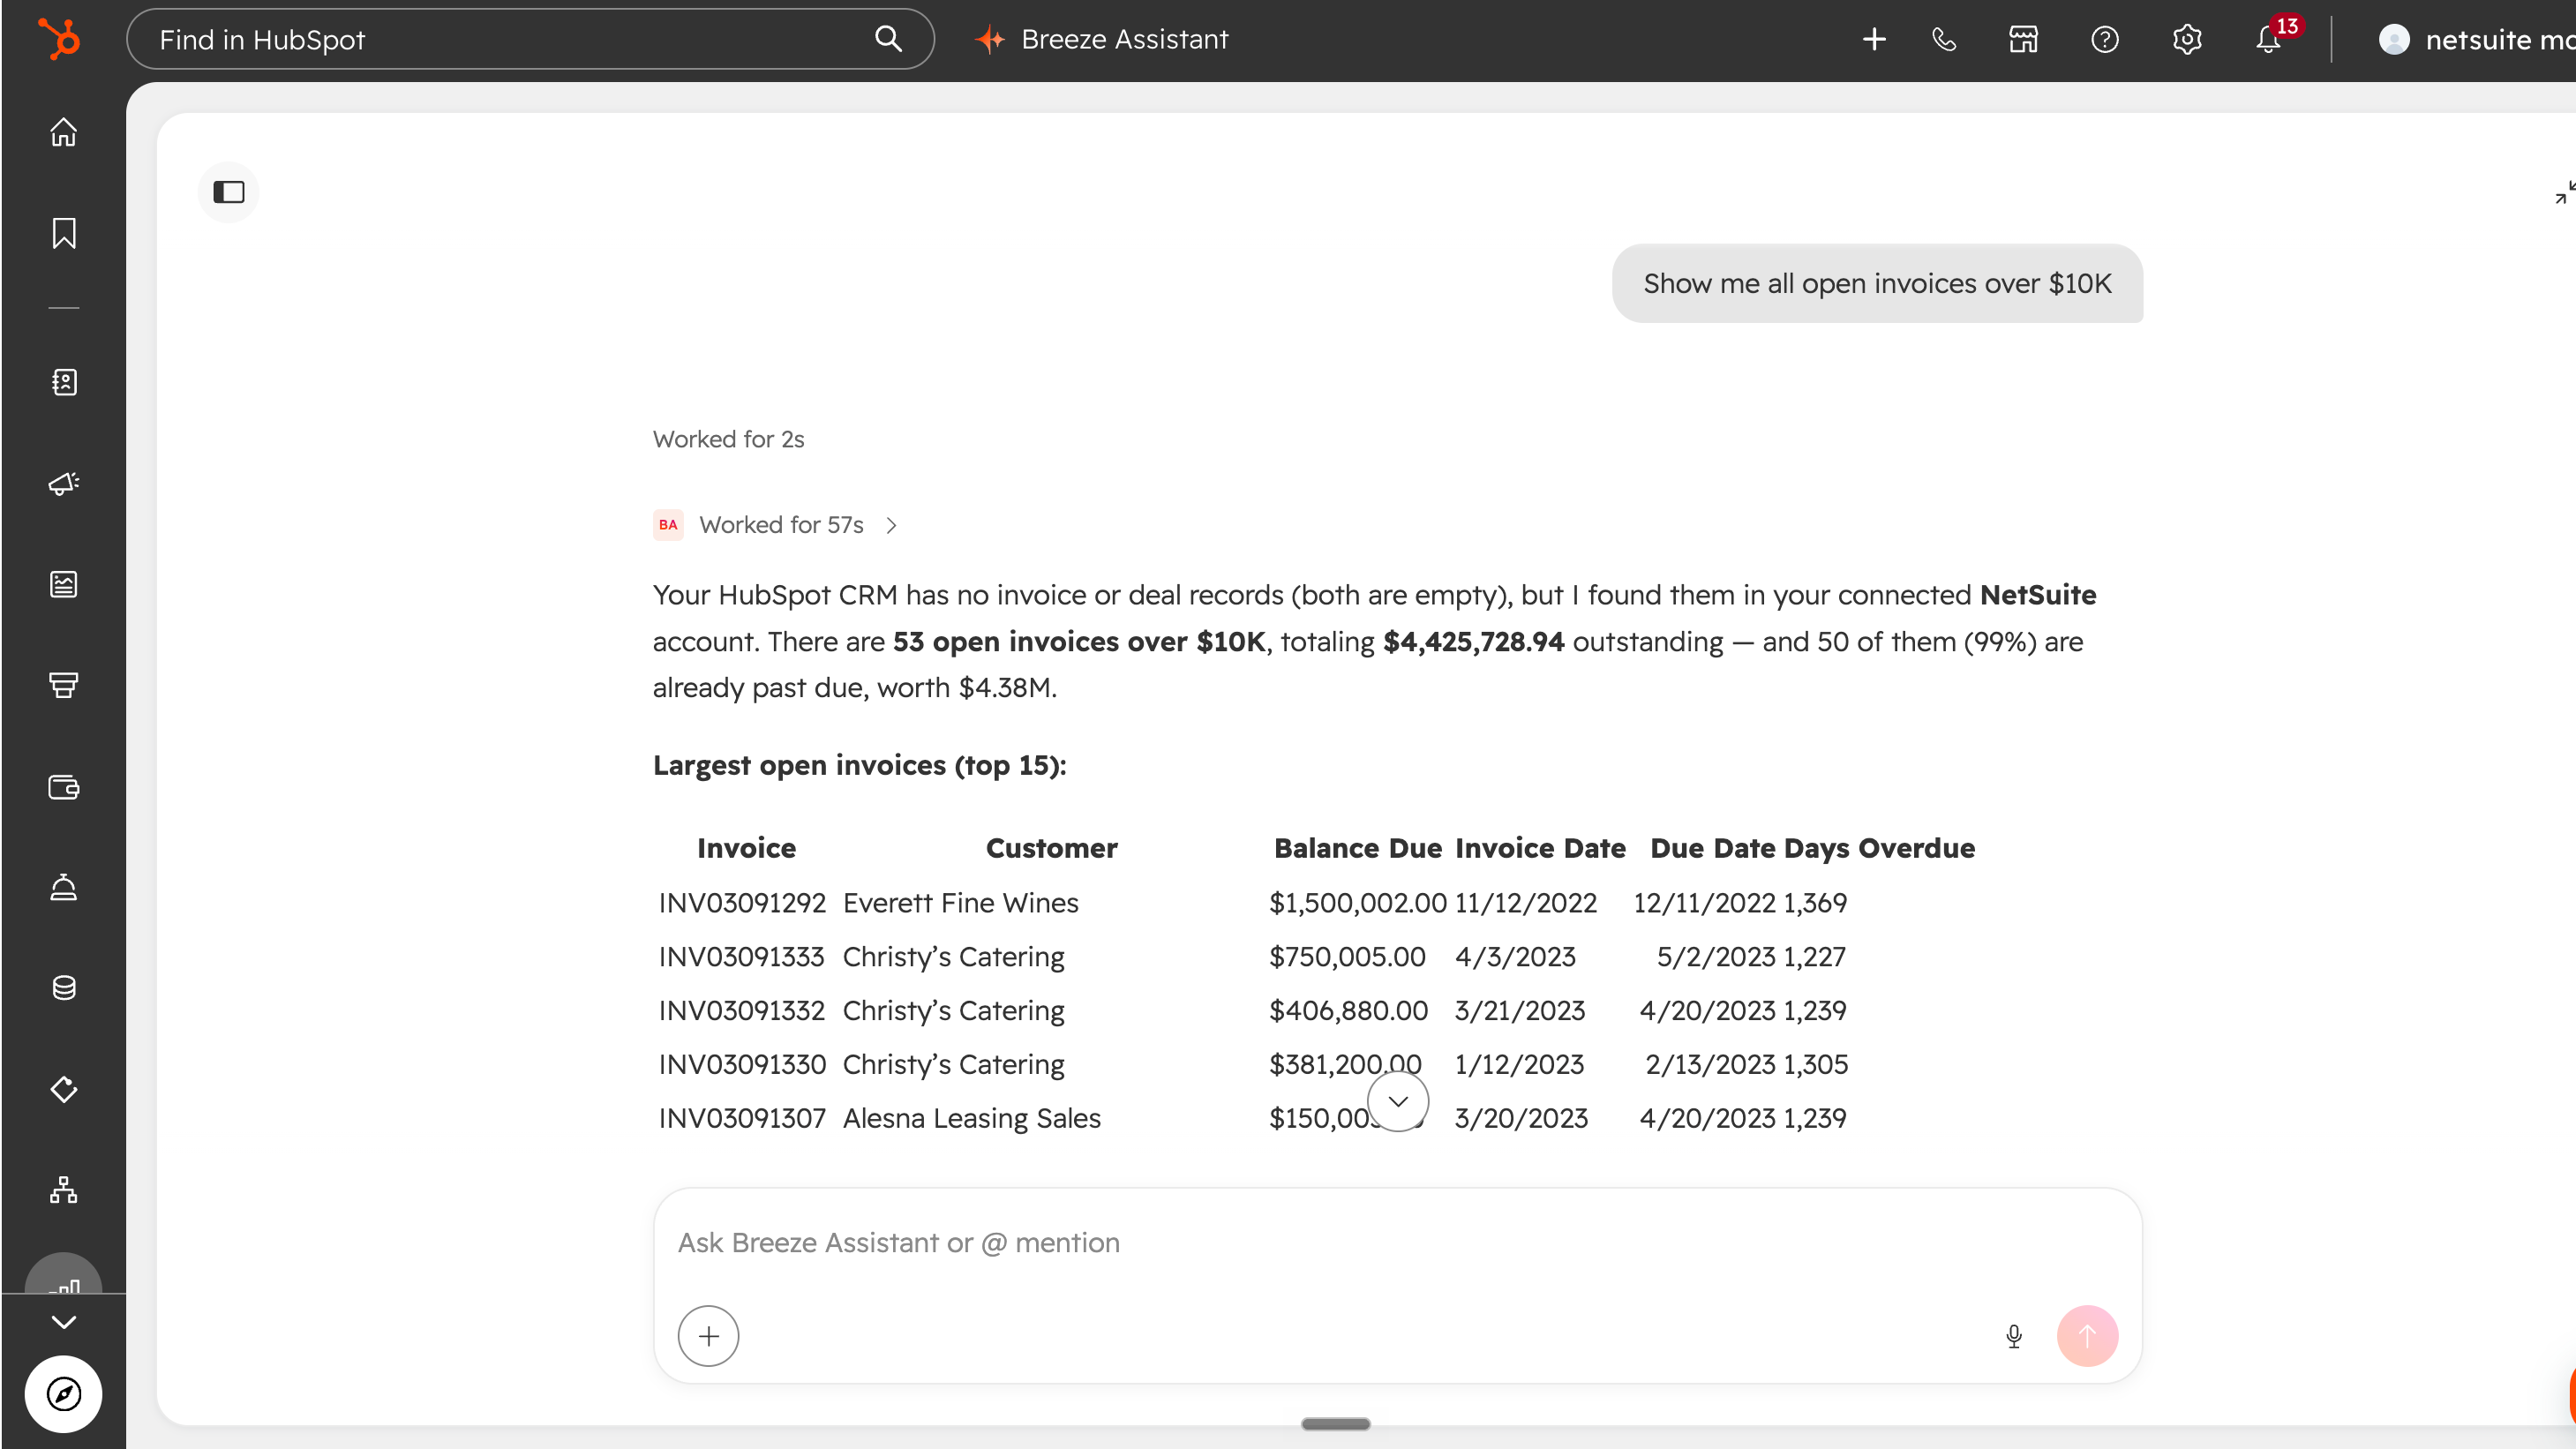Screen dimensions: 2576x1449
Task: Open the settings gear icon
Action: pyautogui.click(x=2187, y=39)
